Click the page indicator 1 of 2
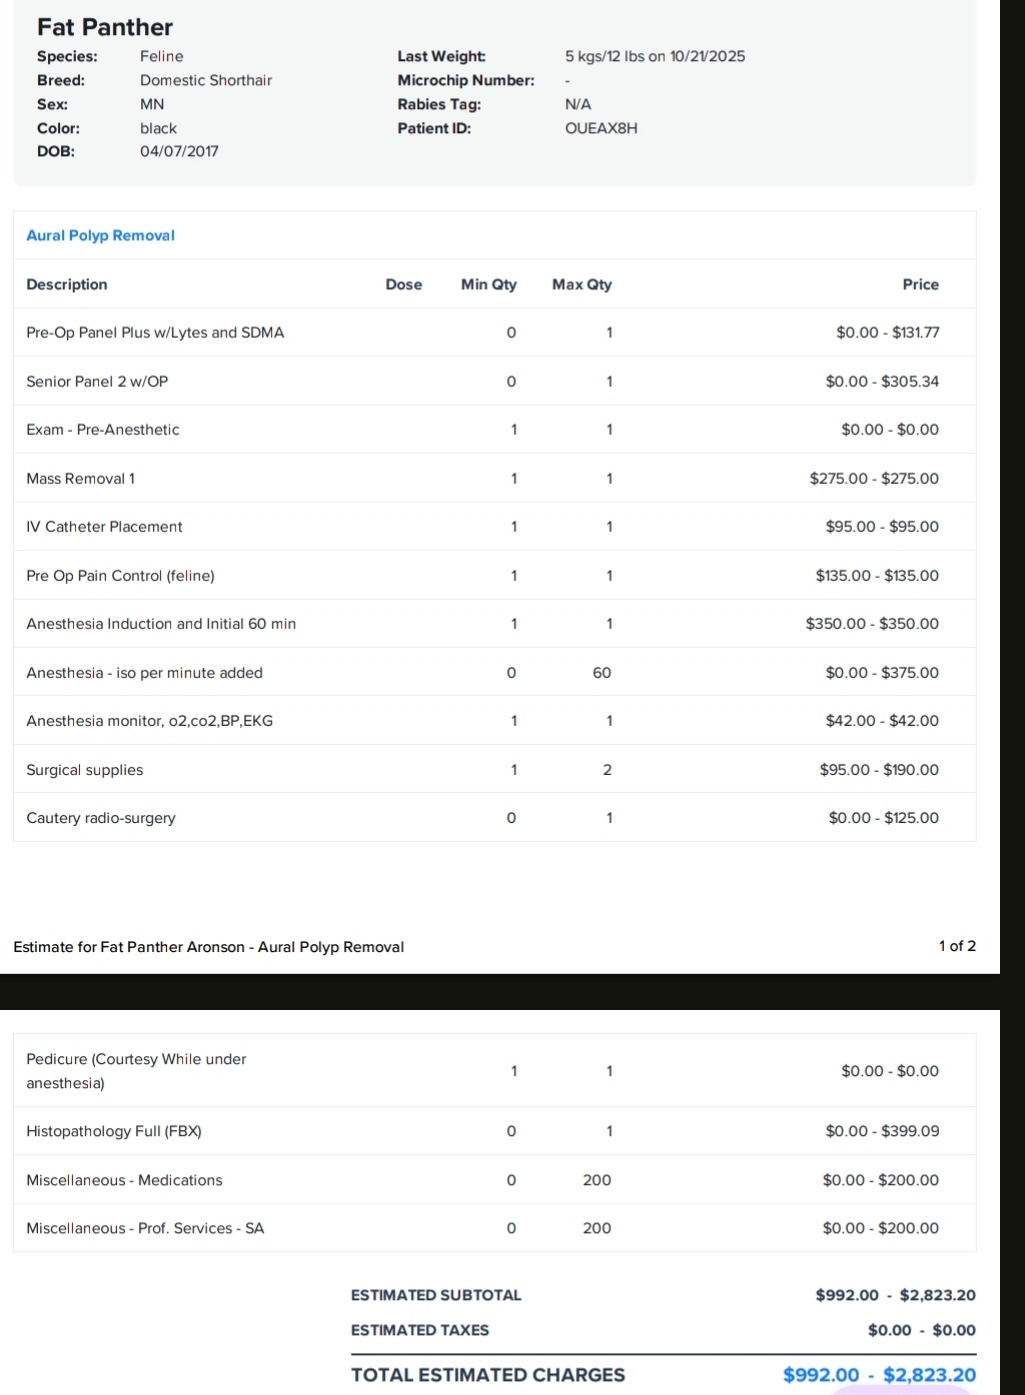Image resolution: width=1025 pixels, height=1395 pixels. click(956, 946)
